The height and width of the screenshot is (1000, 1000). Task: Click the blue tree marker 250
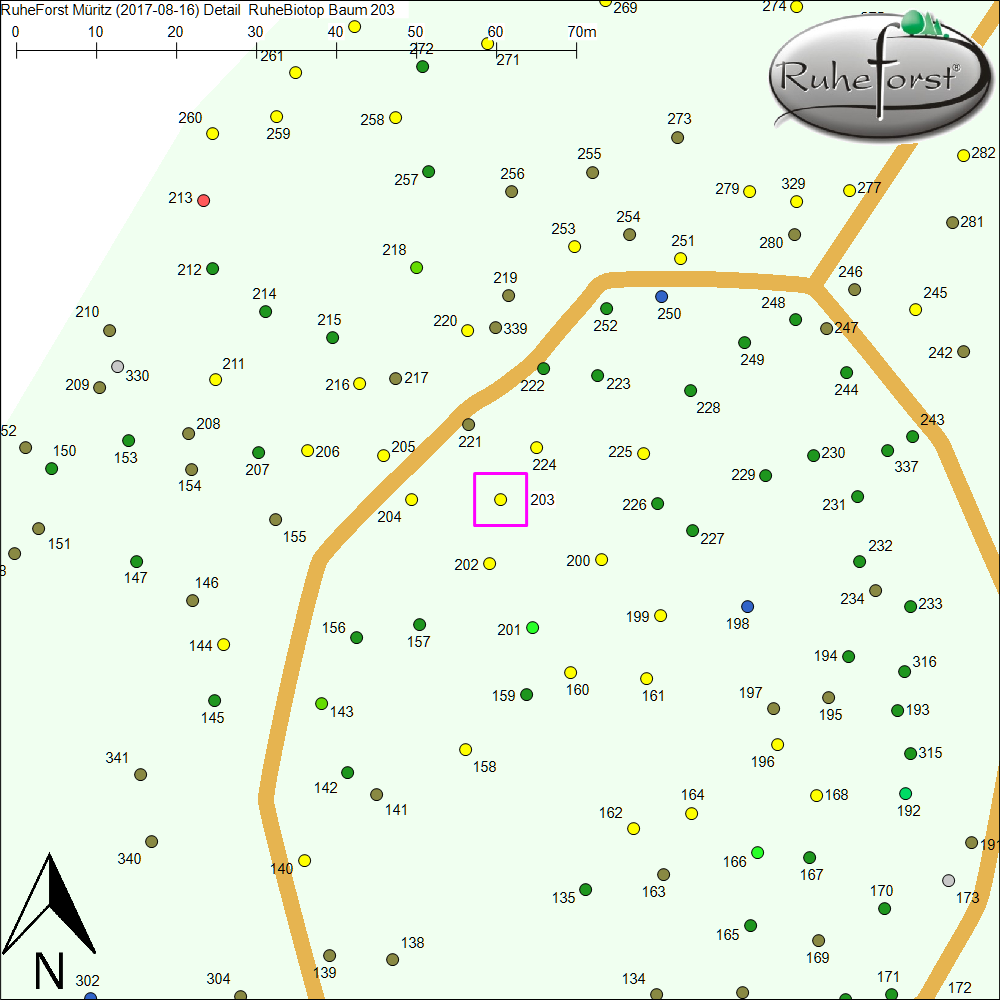click(661, 297)
